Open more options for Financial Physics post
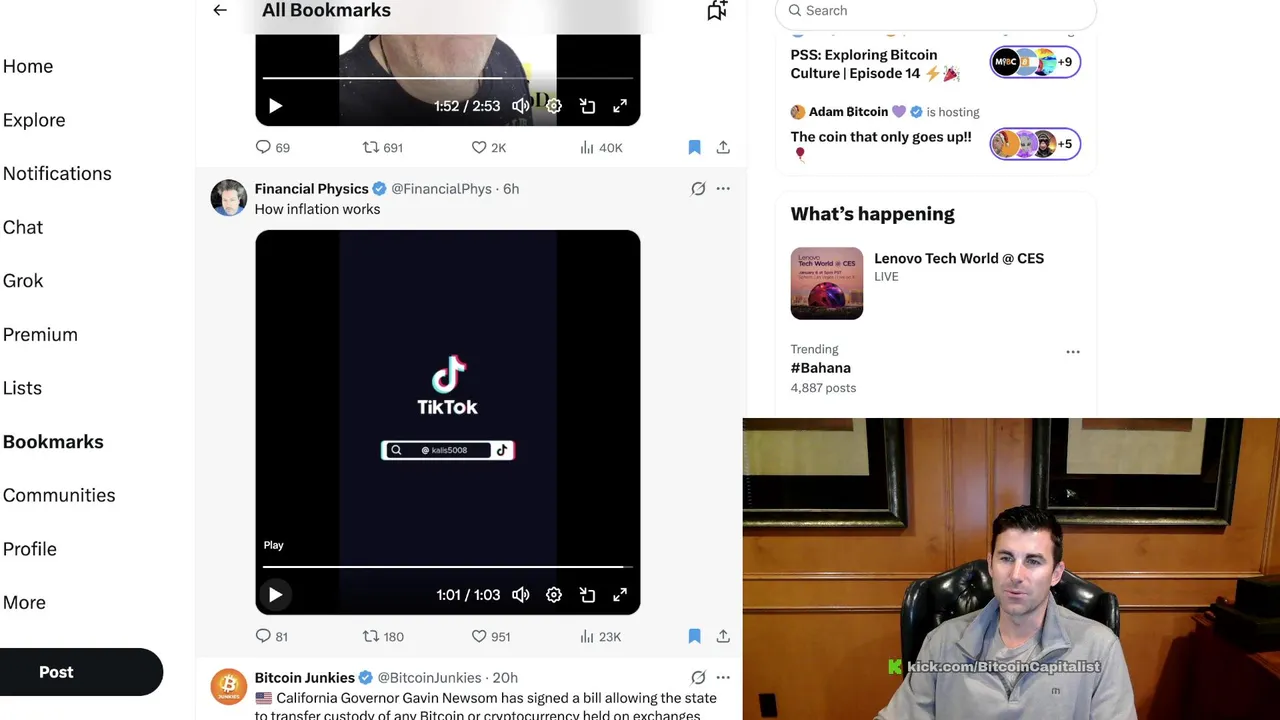Screen dimensions: 1280x720 [x=723, y=188]
